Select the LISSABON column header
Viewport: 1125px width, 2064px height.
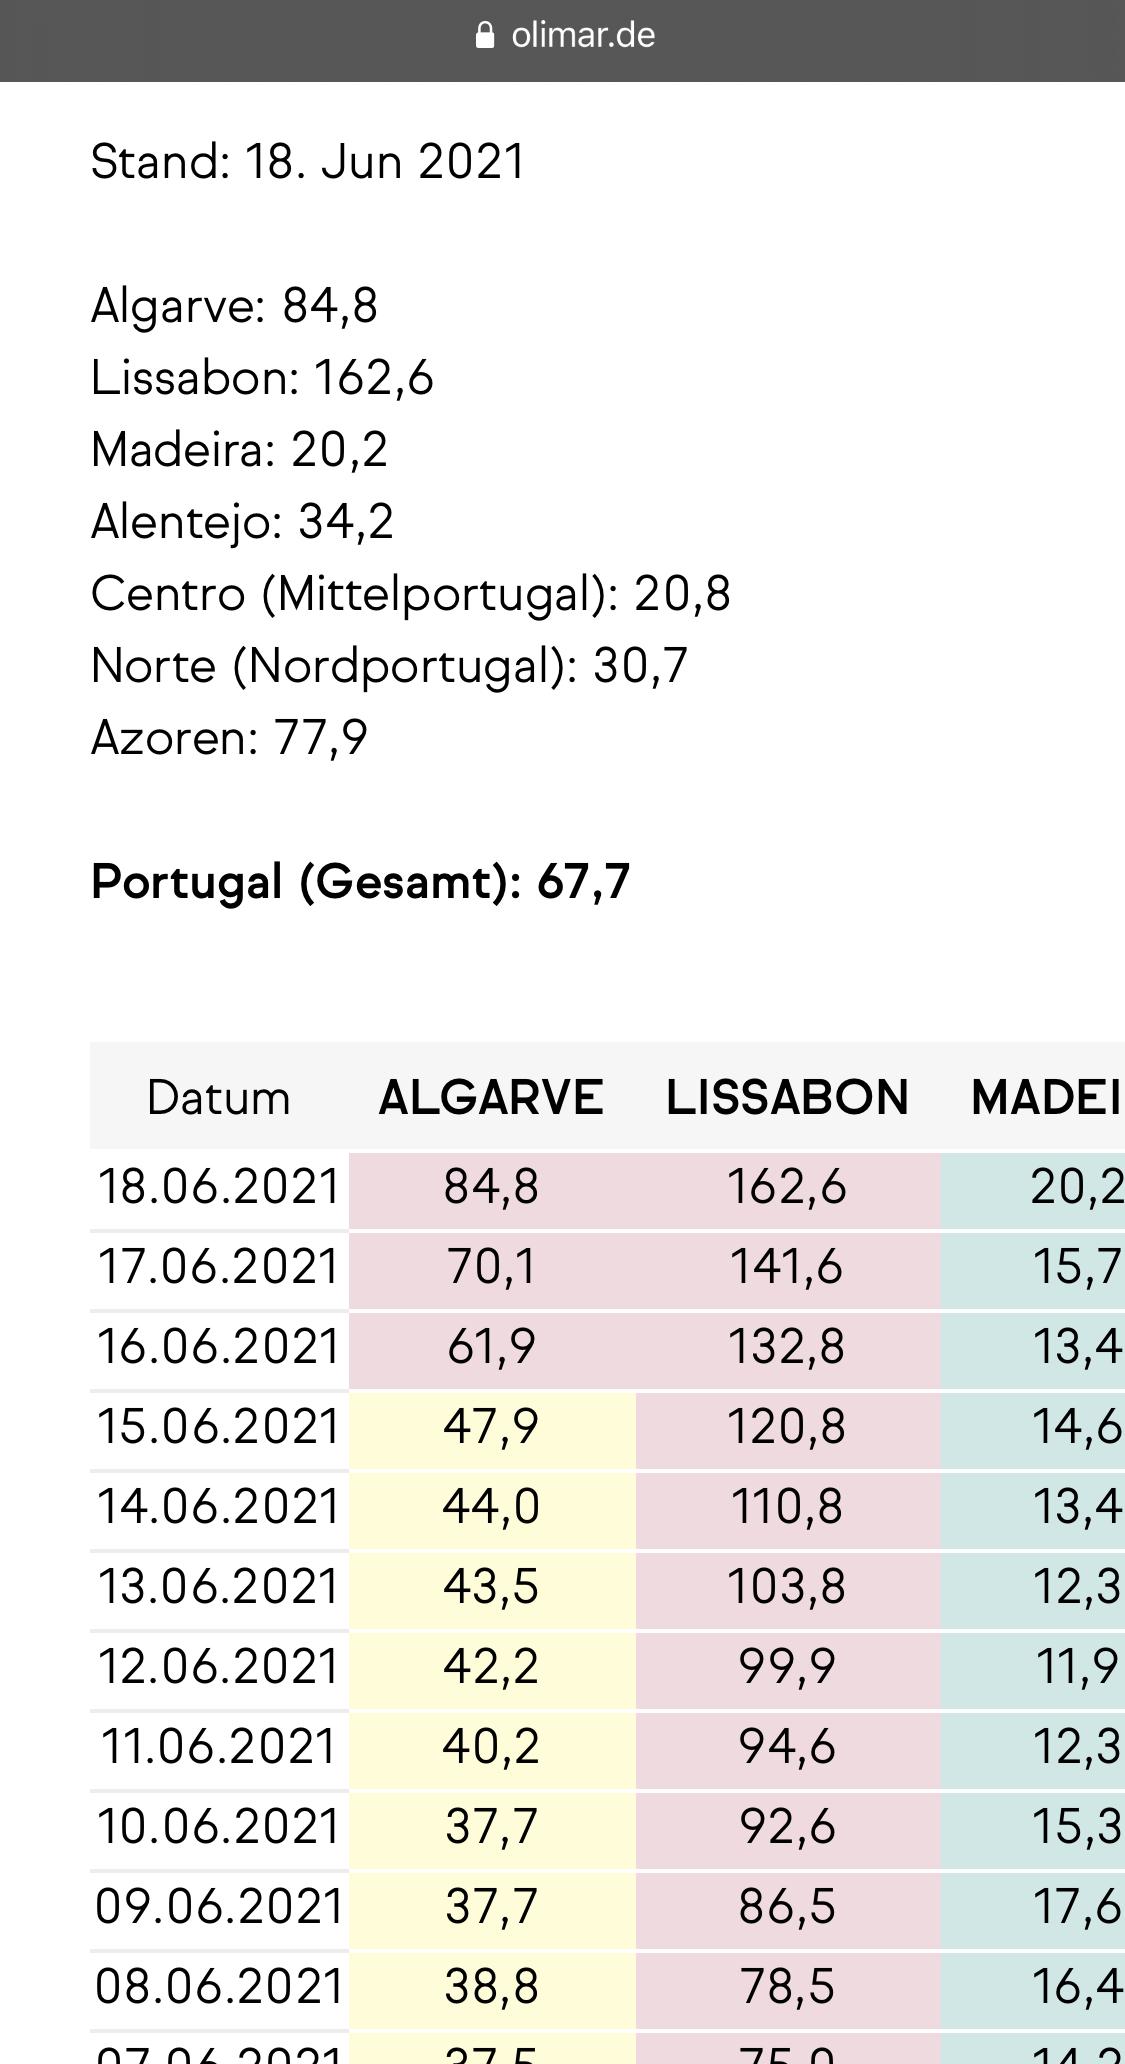(787, 1098)
